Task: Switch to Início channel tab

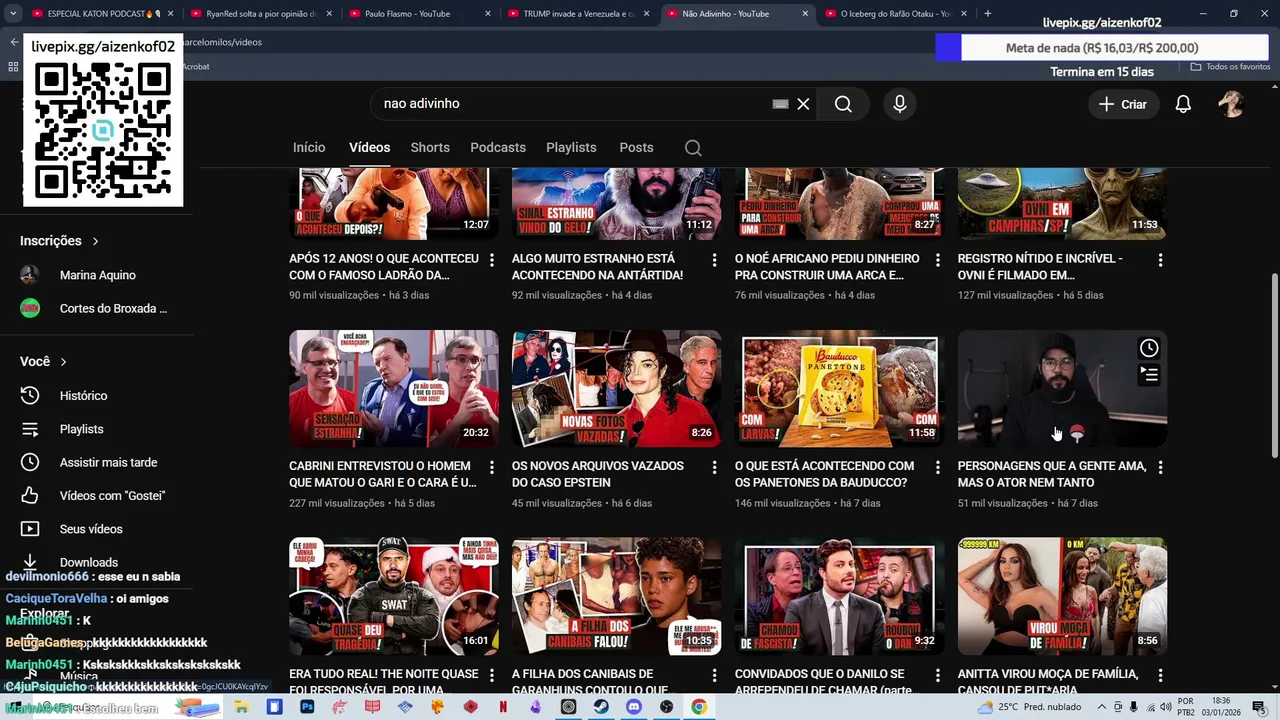Action: point(309,148)
